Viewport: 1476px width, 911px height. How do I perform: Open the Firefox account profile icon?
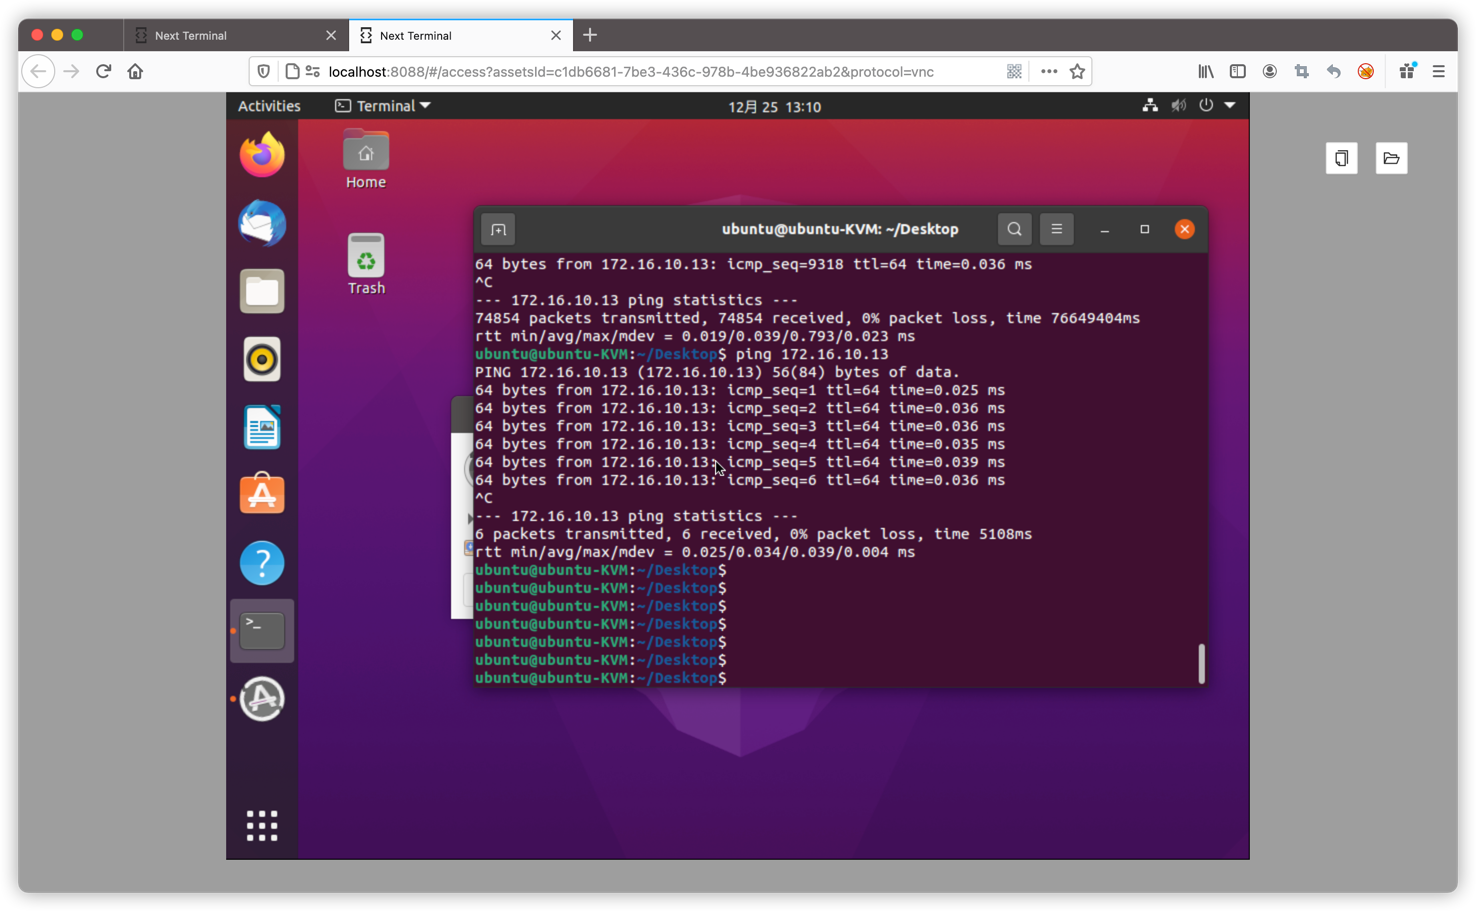pos(1269,71)
